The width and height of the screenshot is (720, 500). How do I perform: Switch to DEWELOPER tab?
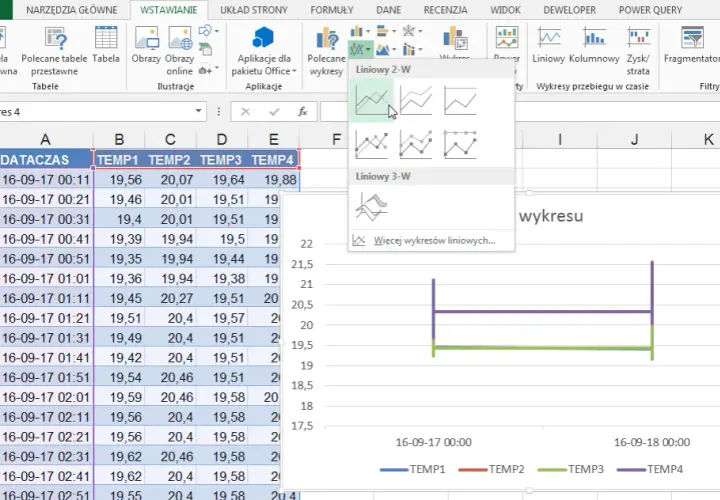569,10
